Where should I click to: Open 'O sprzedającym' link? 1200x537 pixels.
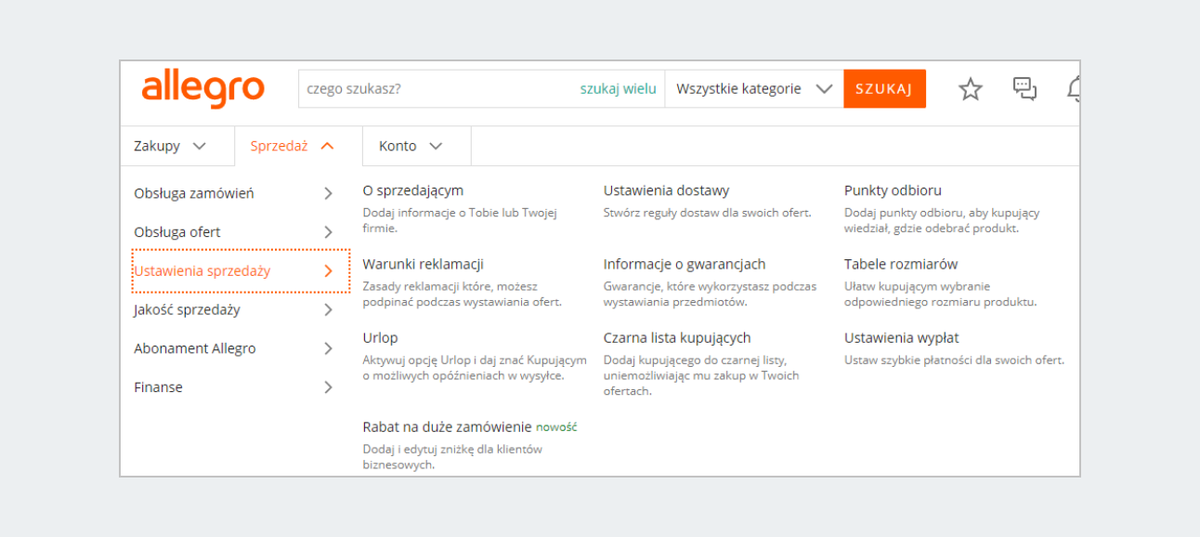point(413,190)
